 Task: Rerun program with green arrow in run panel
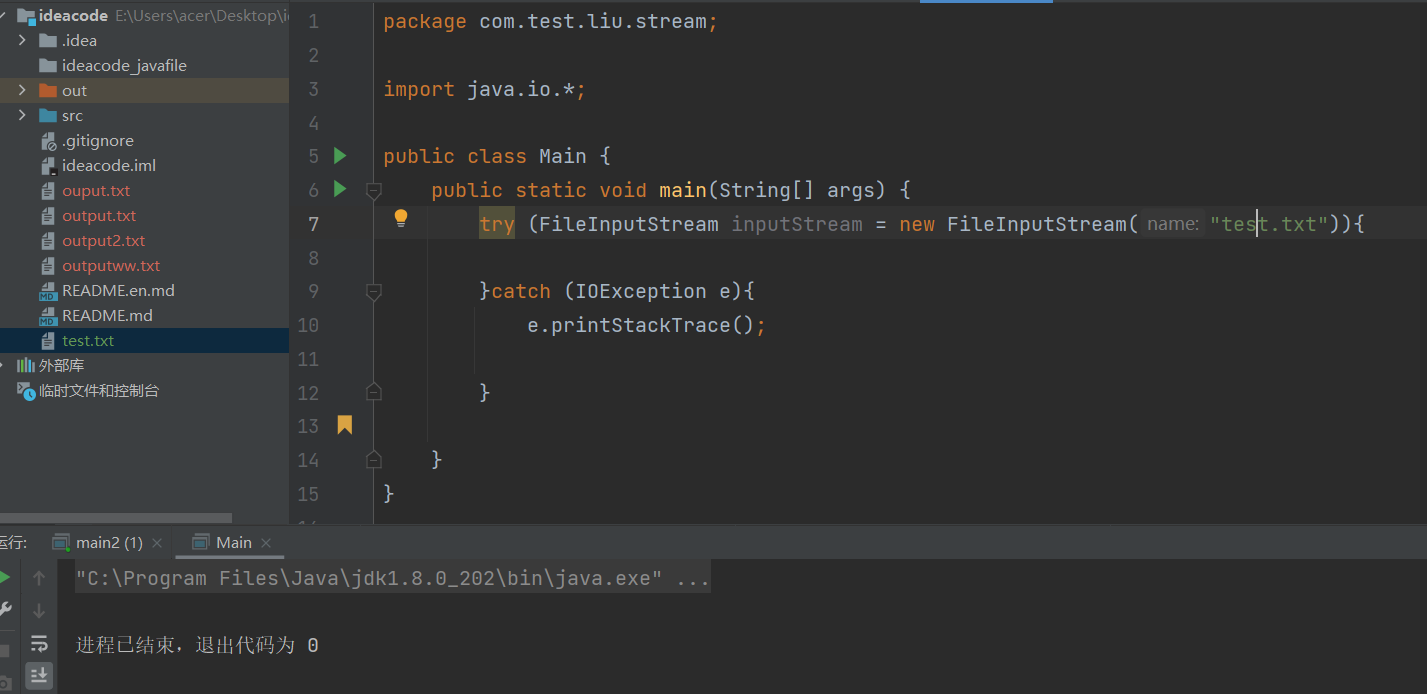pos(5,577)
